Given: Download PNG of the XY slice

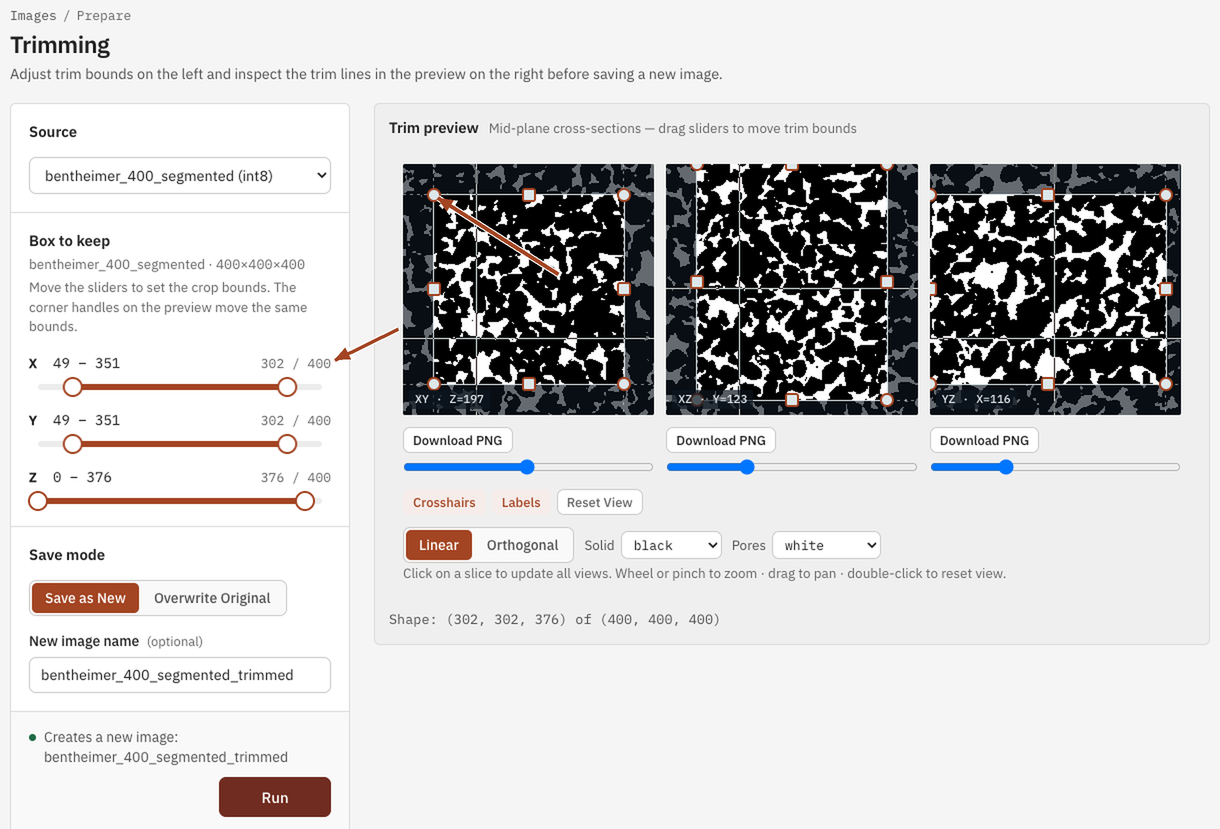Looking at the screenshot, I should click(458, 440).
